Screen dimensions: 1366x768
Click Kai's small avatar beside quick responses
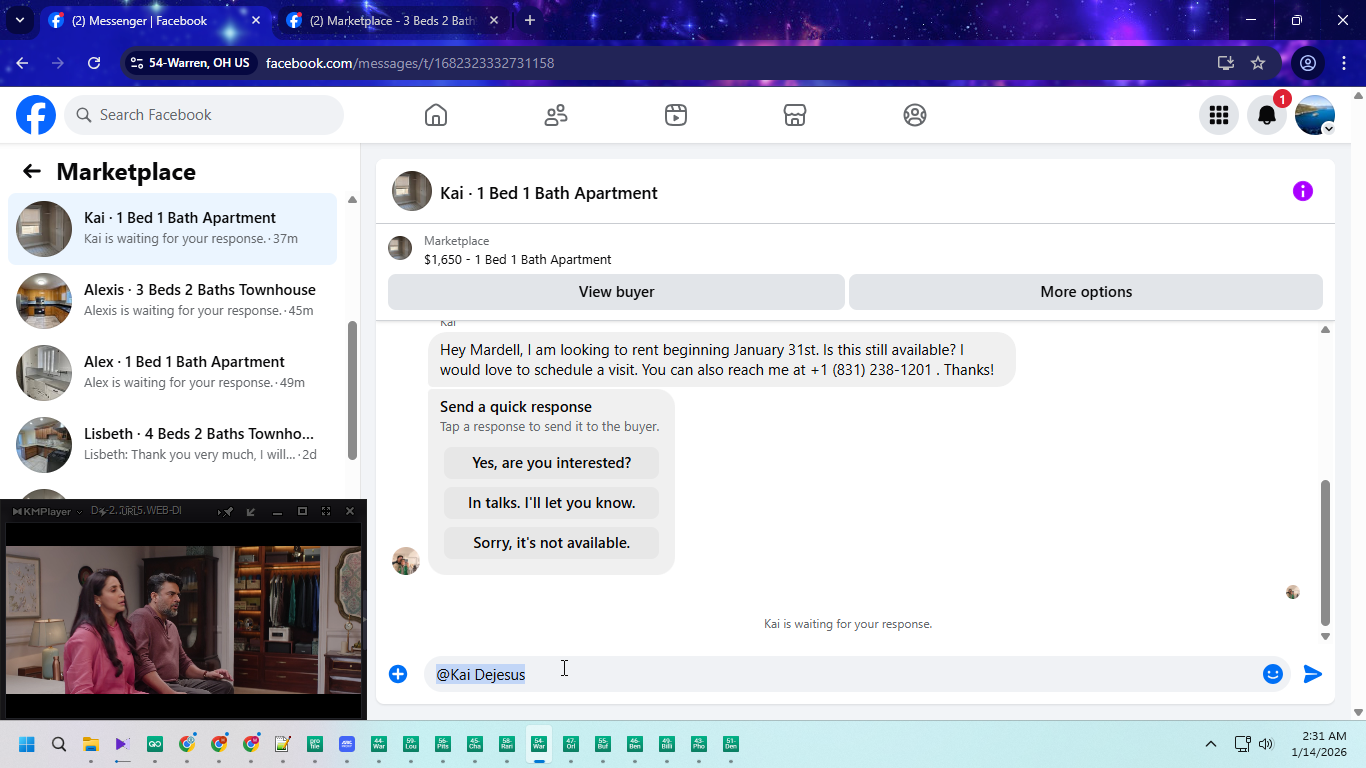406,561
